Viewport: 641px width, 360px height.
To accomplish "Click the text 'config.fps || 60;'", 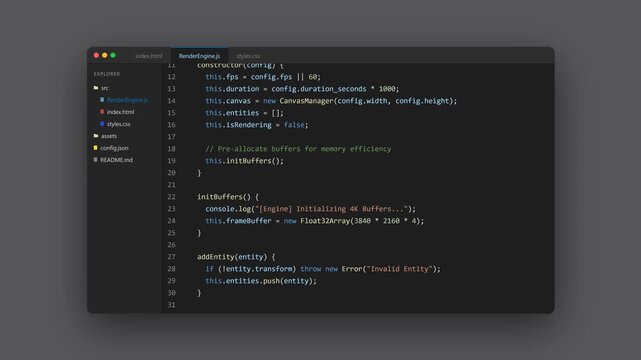I will [286, 77].
